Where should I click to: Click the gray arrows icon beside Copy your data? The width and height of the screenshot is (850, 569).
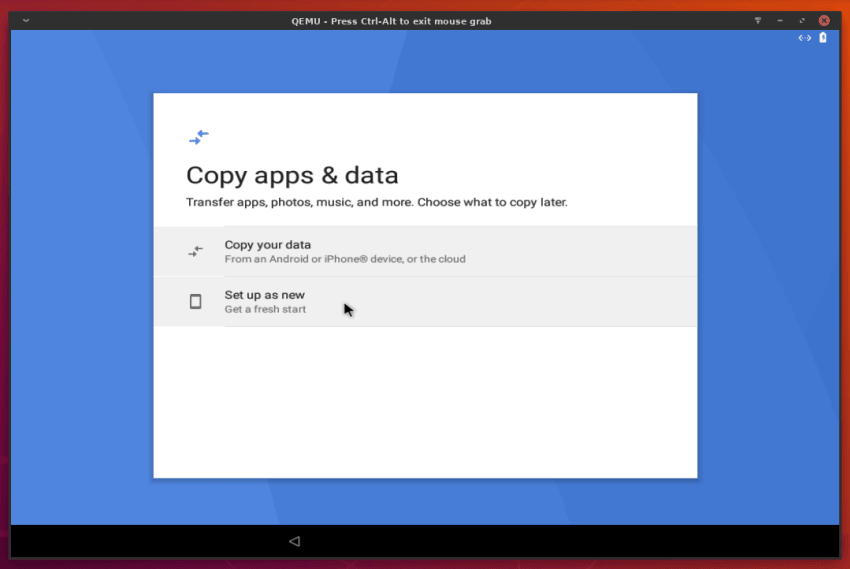point(196,252)
